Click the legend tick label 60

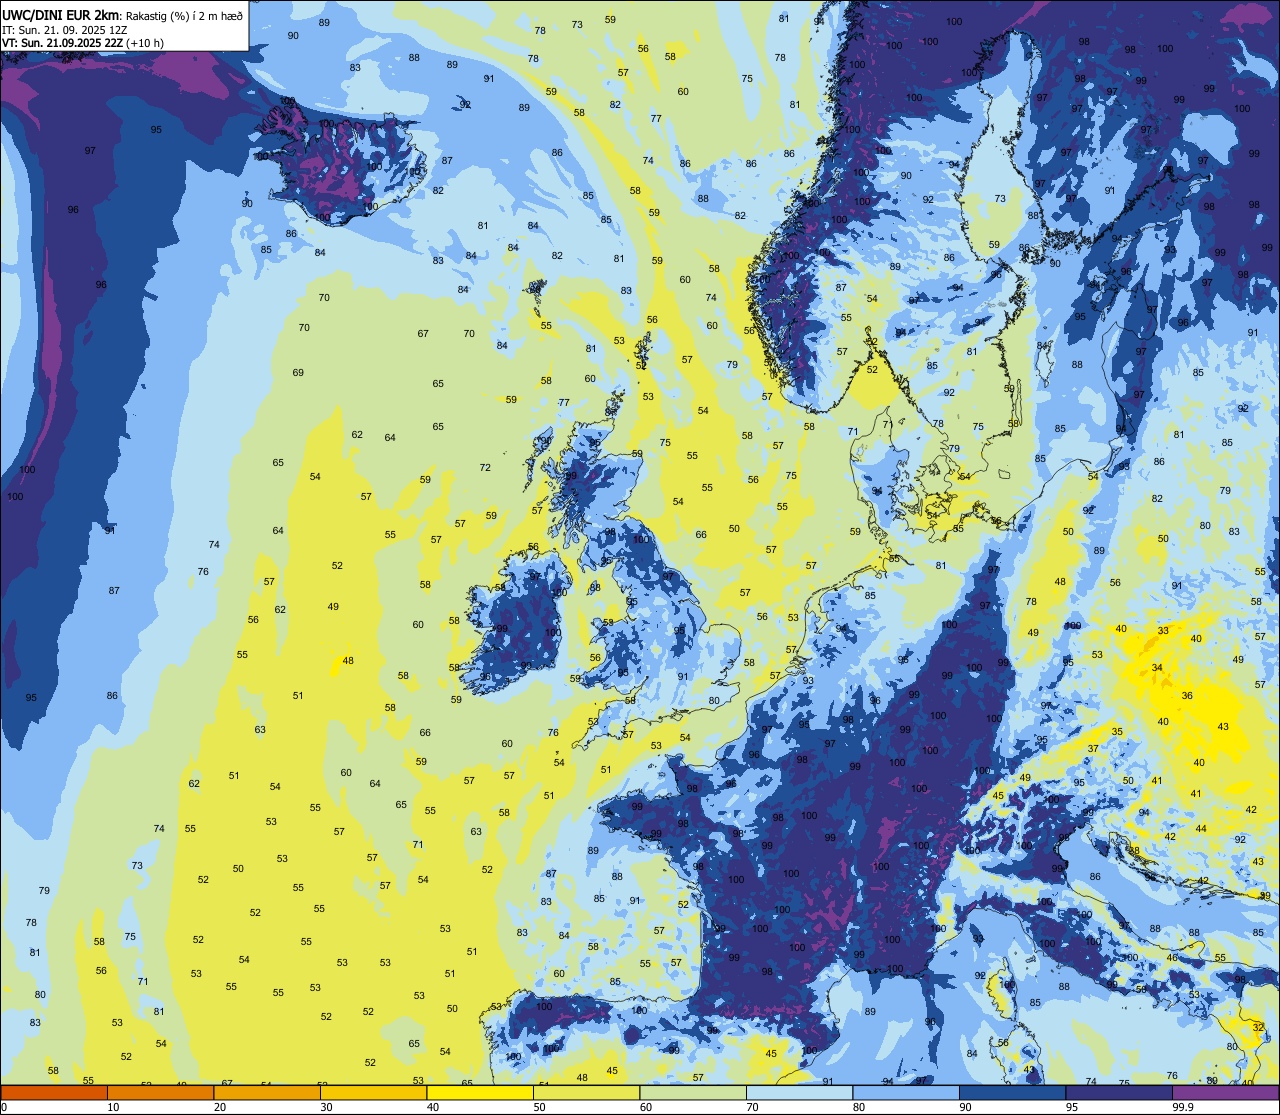(646, 1107)
